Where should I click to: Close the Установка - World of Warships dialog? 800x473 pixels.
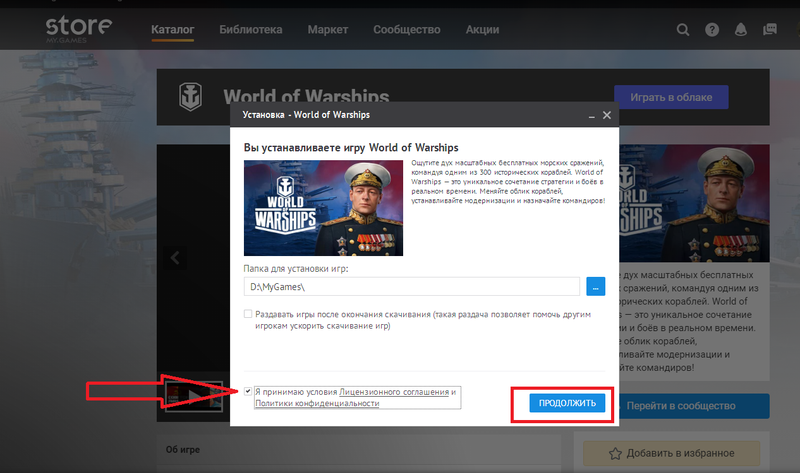click(607, 115)
